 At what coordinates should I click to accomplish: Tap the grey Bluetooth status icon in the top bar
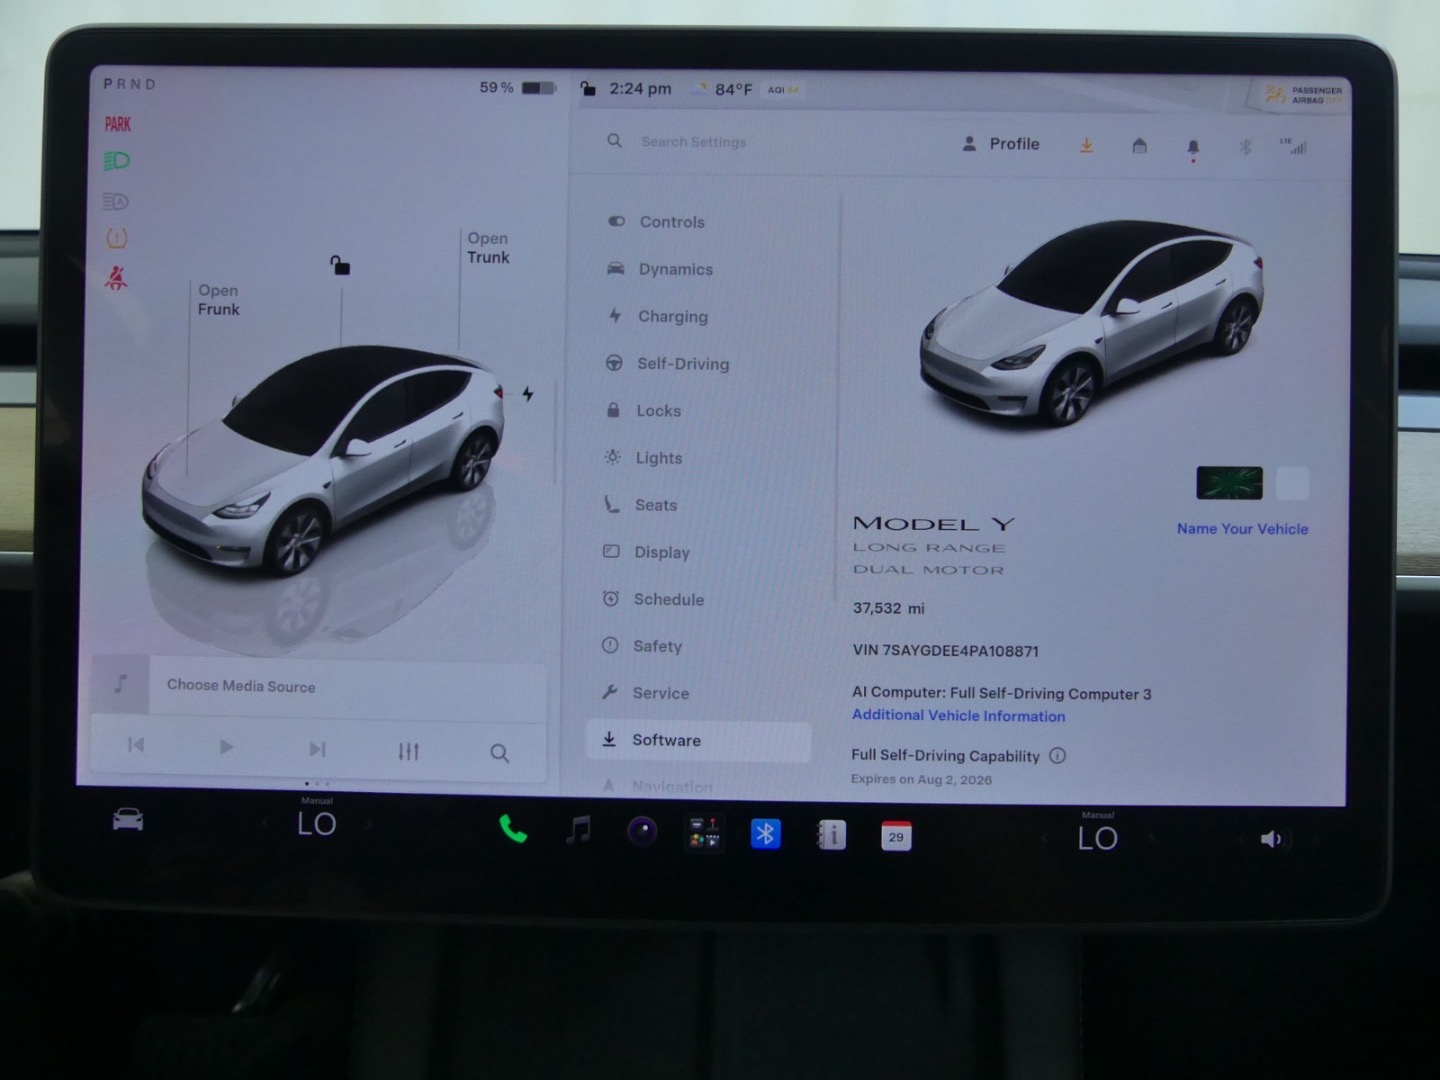[x=1246, y=147]
